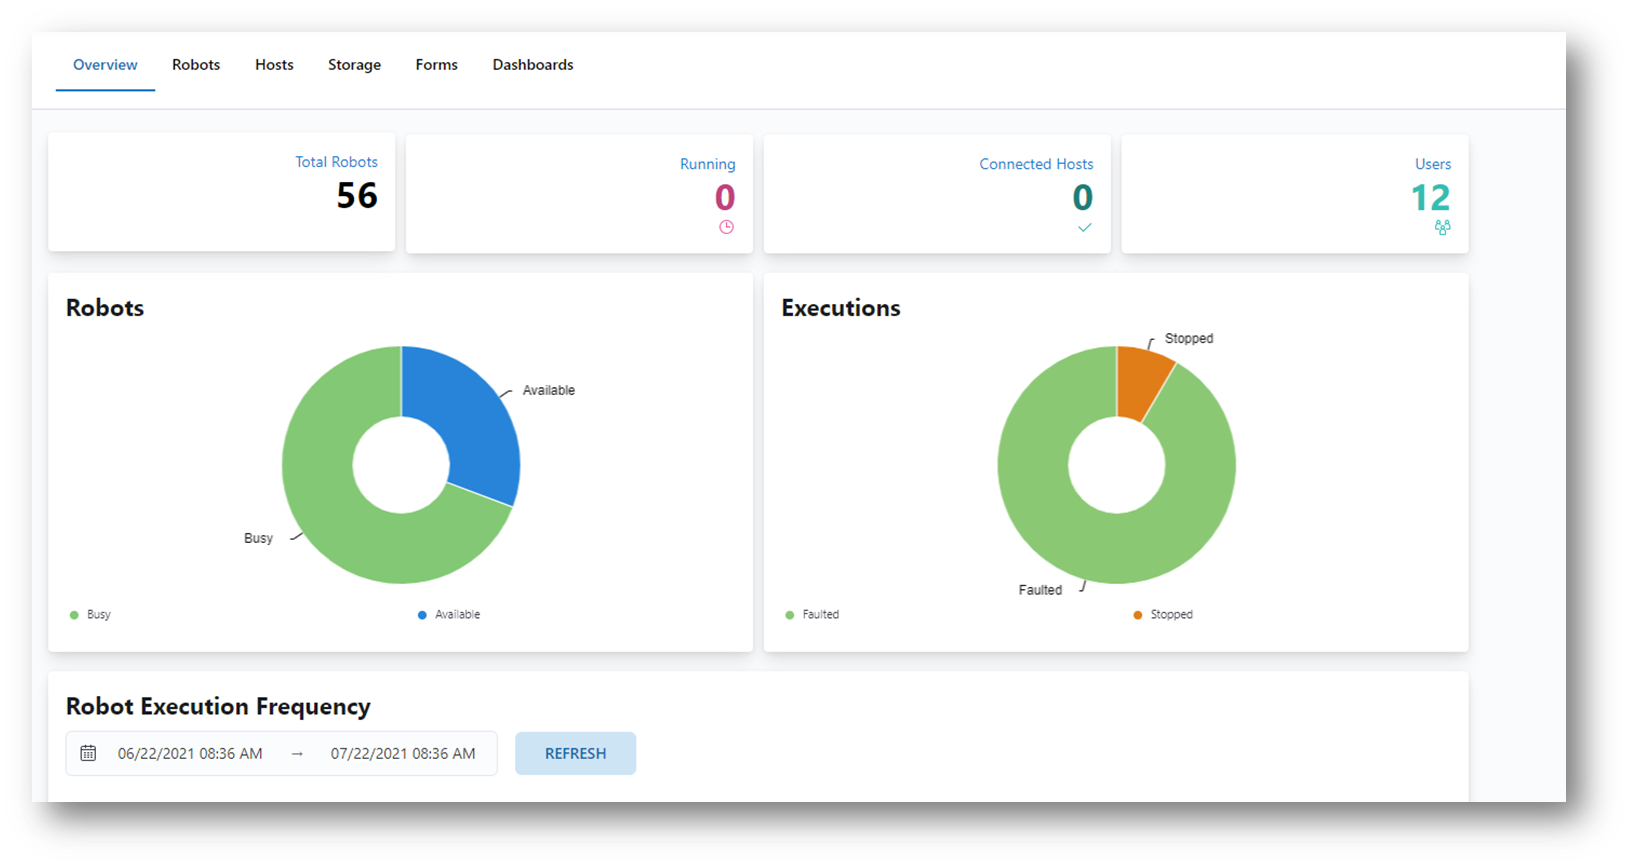Click the checkmark icon under Connected Hosts

[1084, 228]
